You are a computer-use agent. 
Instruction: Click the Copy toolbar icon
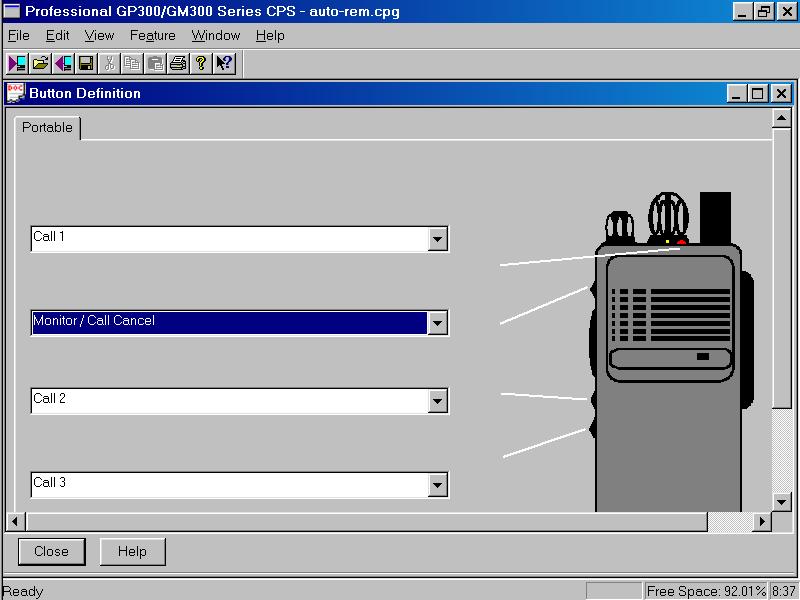pyautogui.click(x=132, y=64)
